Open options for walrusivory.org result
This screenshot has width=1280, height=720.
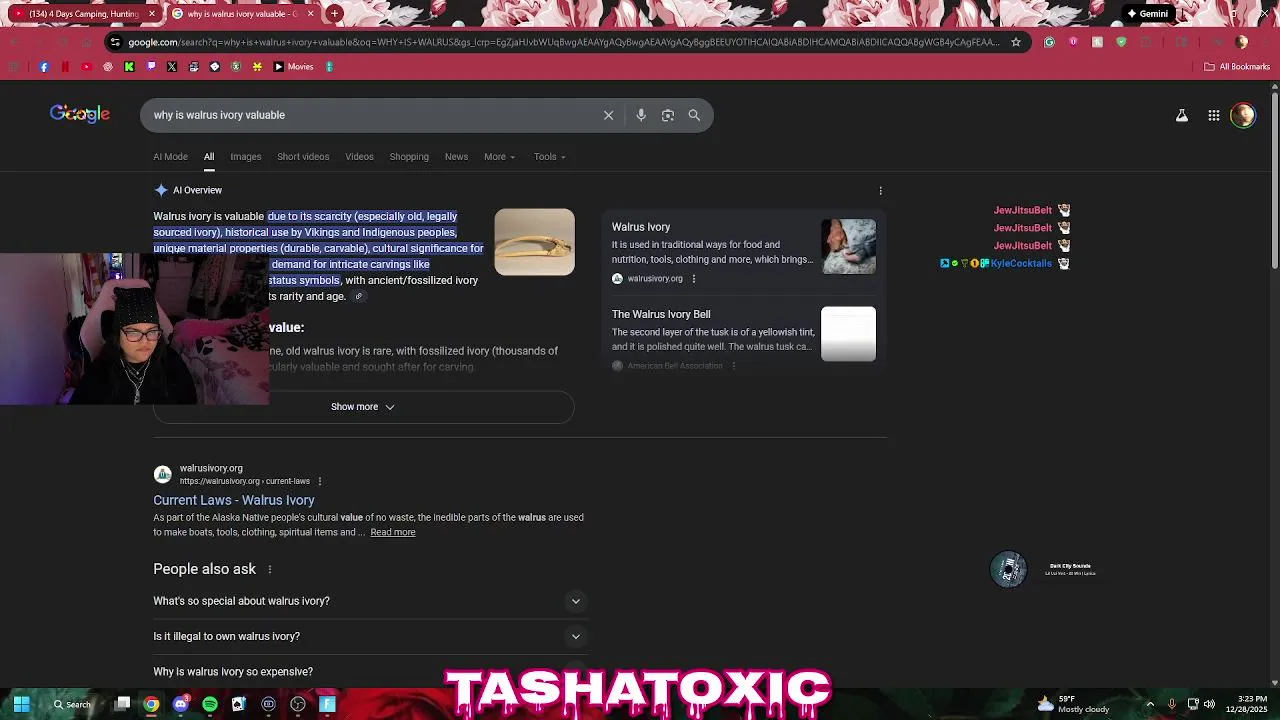point(320,481)
